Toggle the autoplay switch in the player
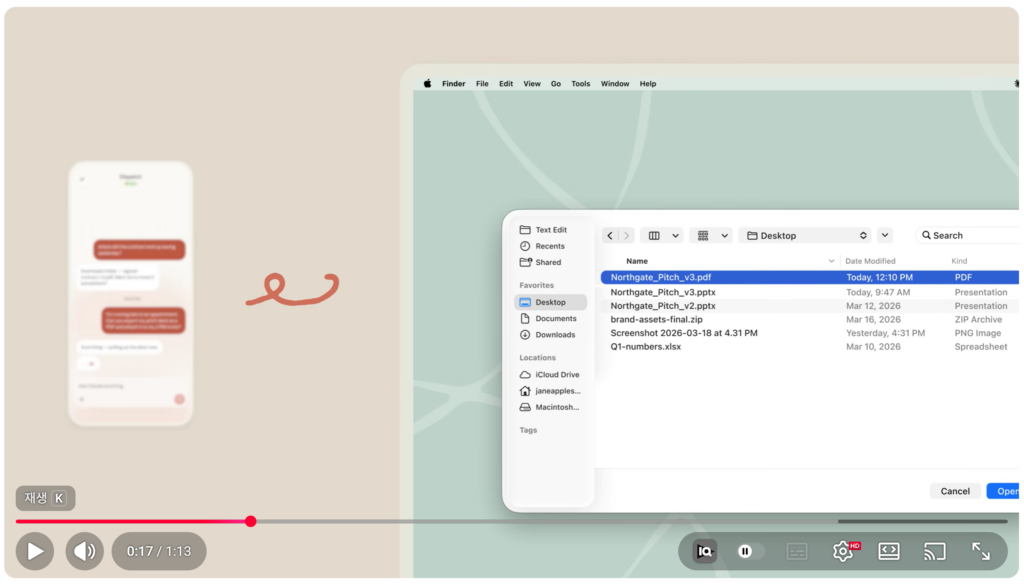The width and height of the screenshot is (1024, 585). [748, 551]
